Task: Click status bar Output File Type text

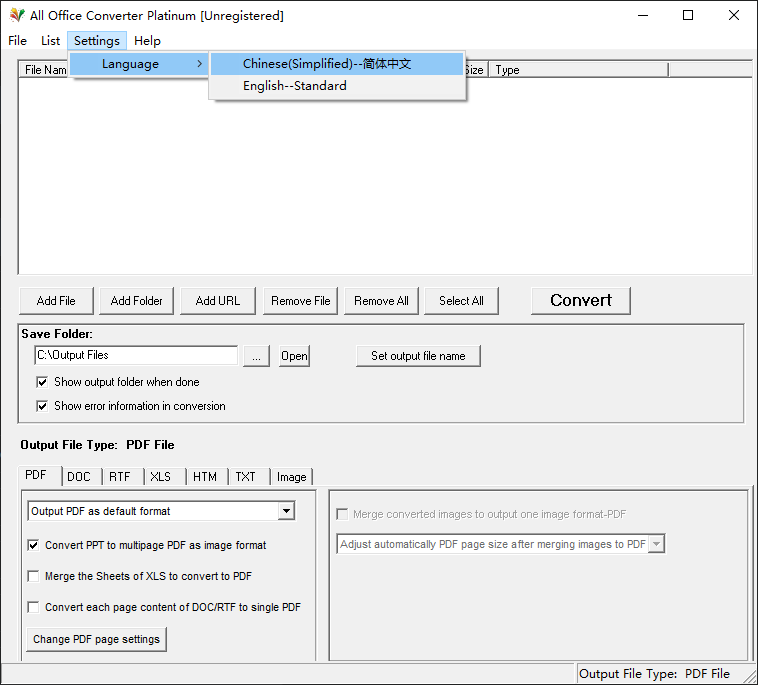Action: 654,674
